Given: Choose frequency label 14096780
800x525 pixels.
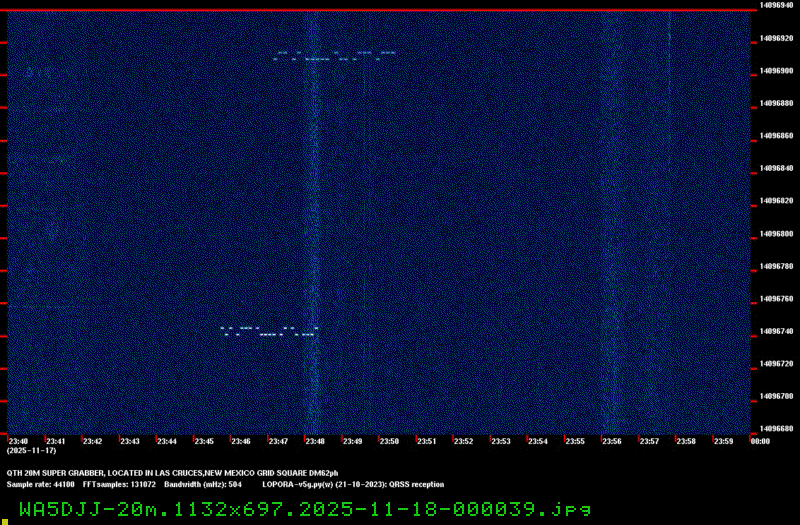Looking at the screenshot, I should pyautogui.click(x=777, y=266).
